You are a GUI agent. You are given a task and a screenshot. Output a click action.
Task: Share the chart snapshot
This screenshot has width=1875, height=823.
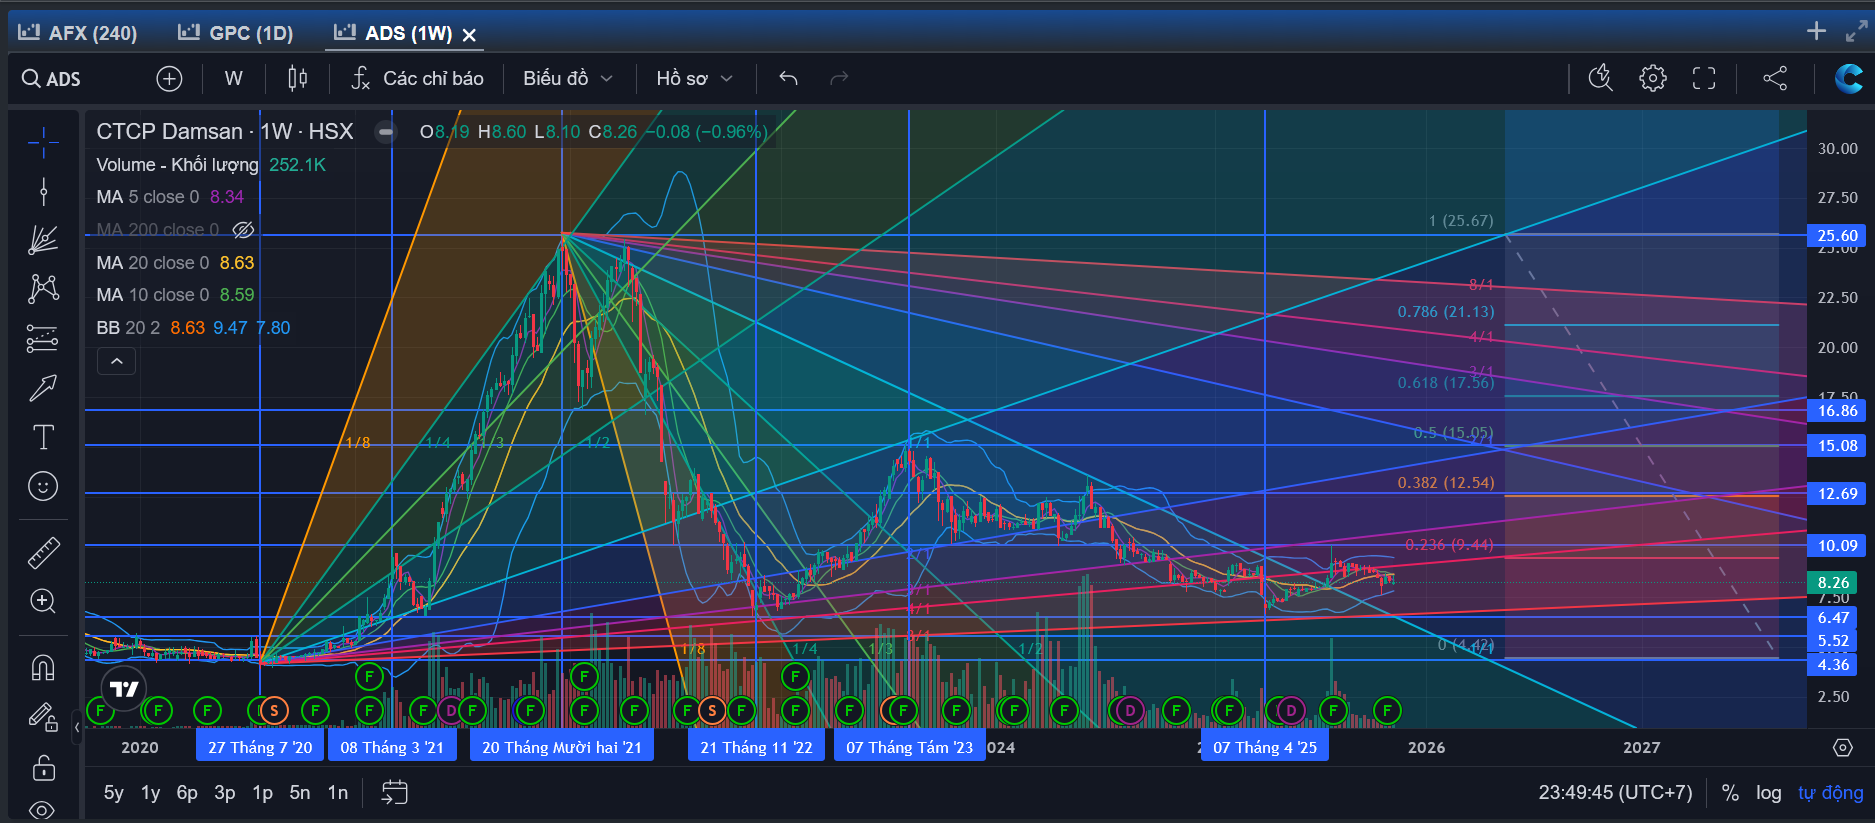tap(1775, 78)
